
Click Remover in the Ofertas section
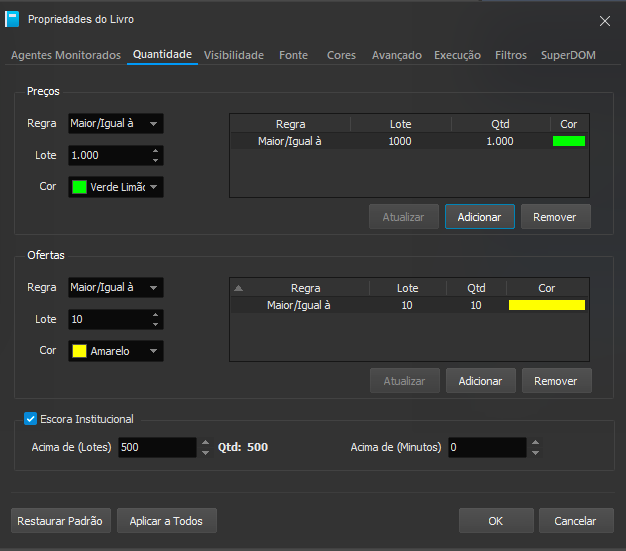pos(556,381)
